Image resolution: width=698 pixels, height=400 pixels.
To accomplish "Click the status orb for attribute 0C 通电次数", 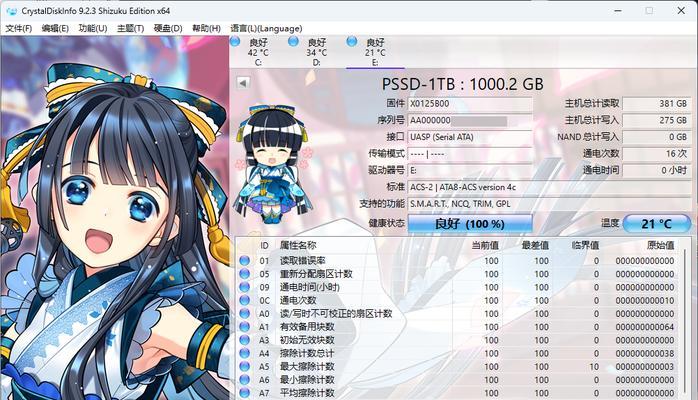I will (x=244, y=300).
